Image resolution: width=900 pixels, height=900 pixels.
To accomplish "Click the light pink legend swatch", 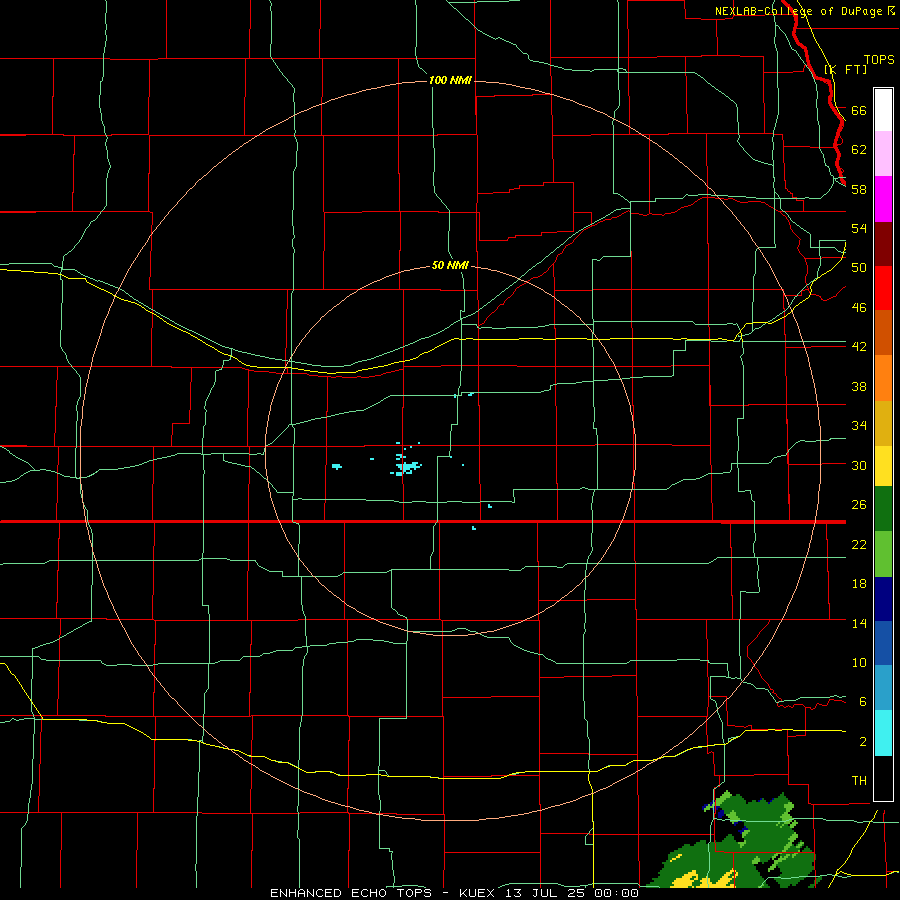I will tap(883, 153).
